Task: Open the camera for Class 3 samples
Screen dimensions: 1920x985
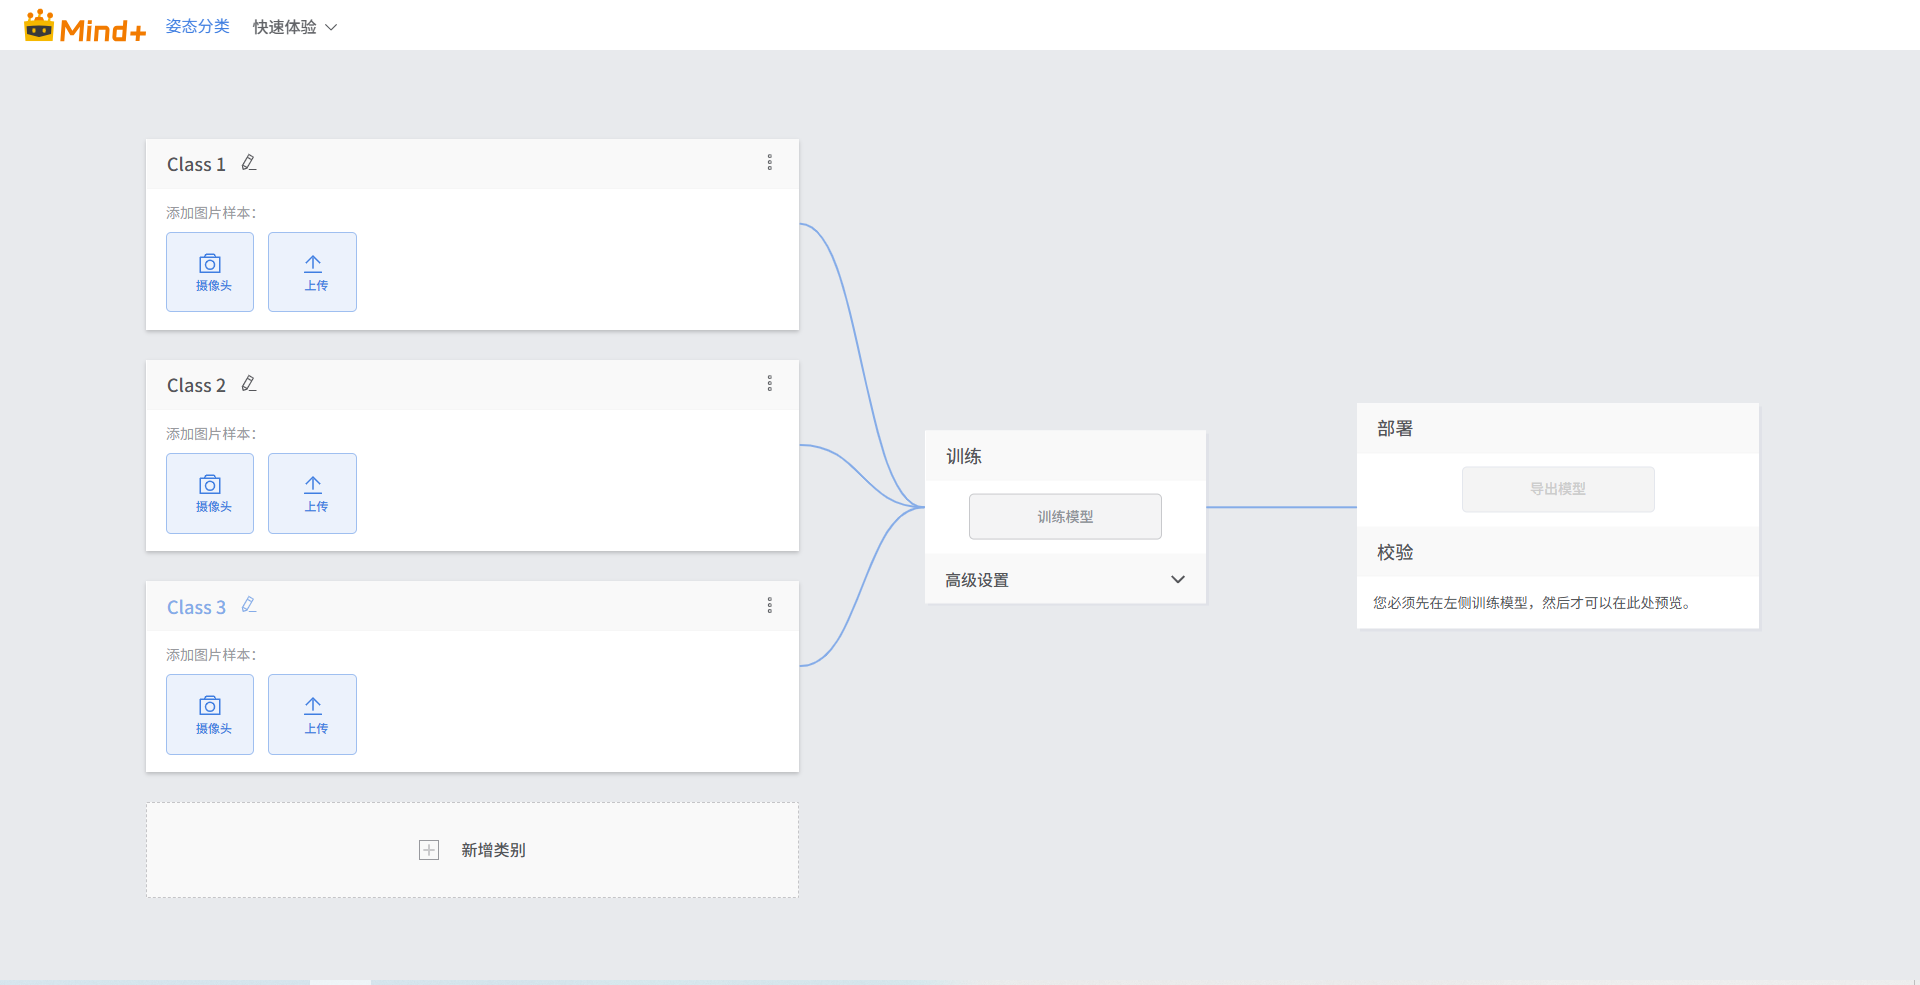Action: 210,714
